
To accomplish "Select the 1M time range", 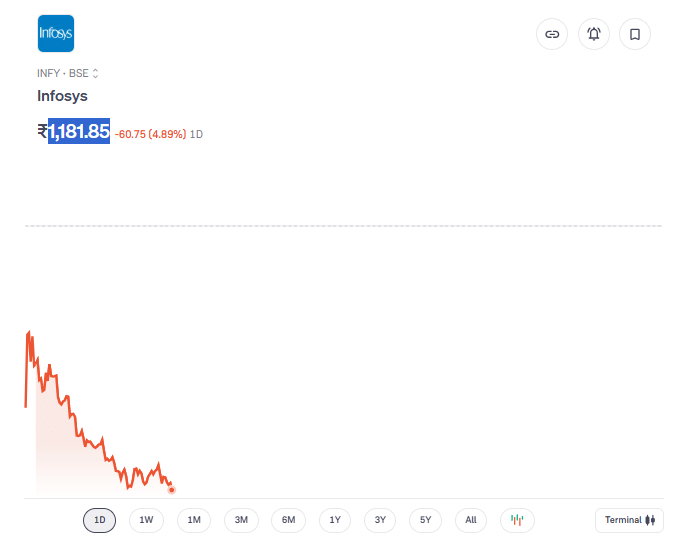I will click(194, 520).
